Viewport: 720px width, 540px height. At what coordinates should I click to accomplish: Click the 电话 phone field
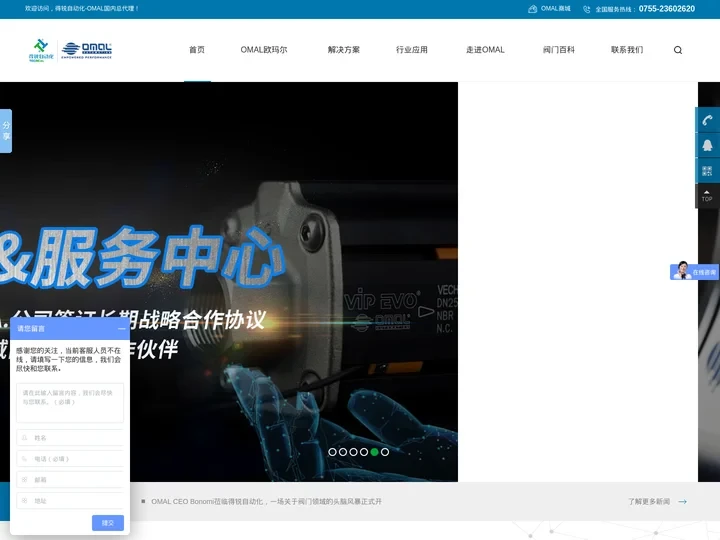coord(70,459)
